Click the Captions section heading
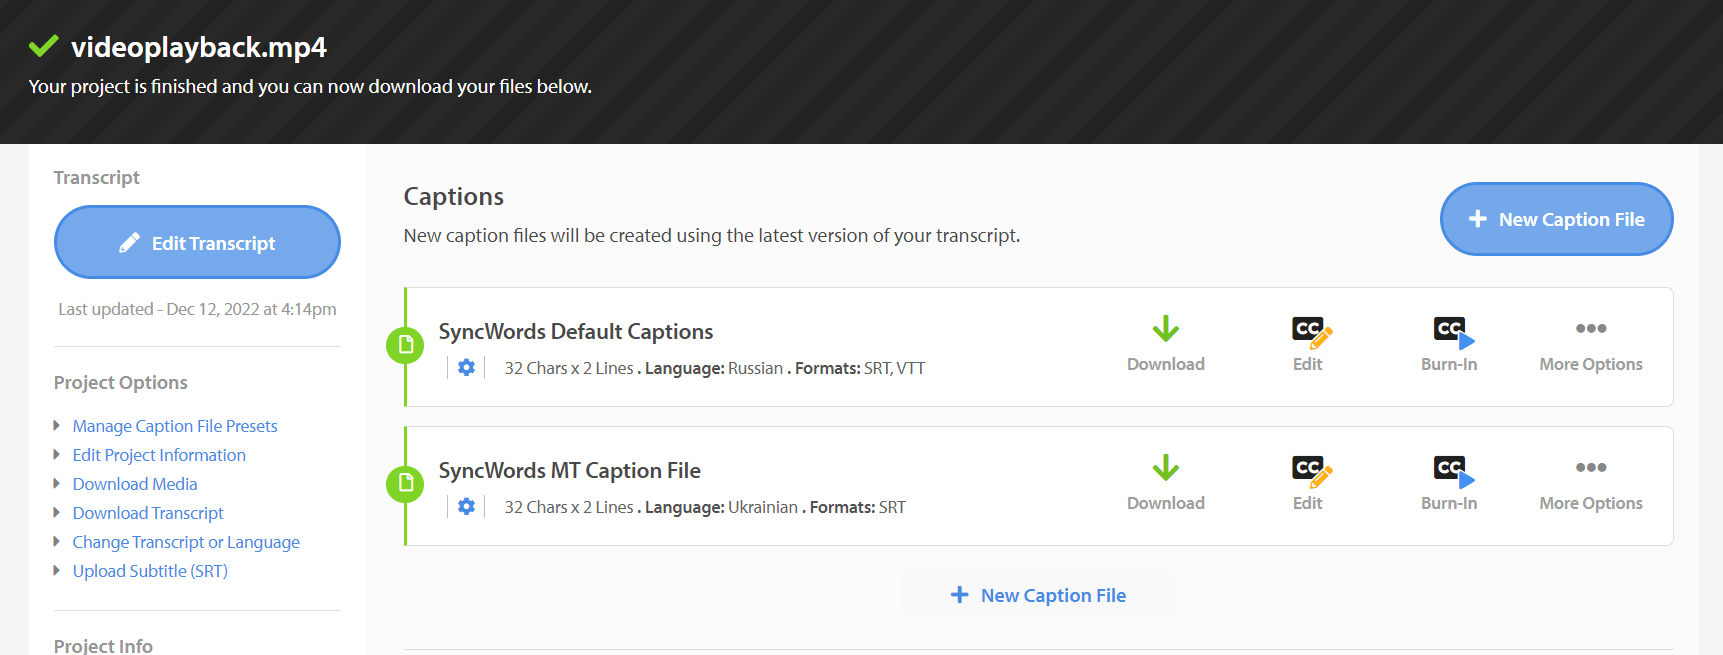1723x655 pixels. 454,197
